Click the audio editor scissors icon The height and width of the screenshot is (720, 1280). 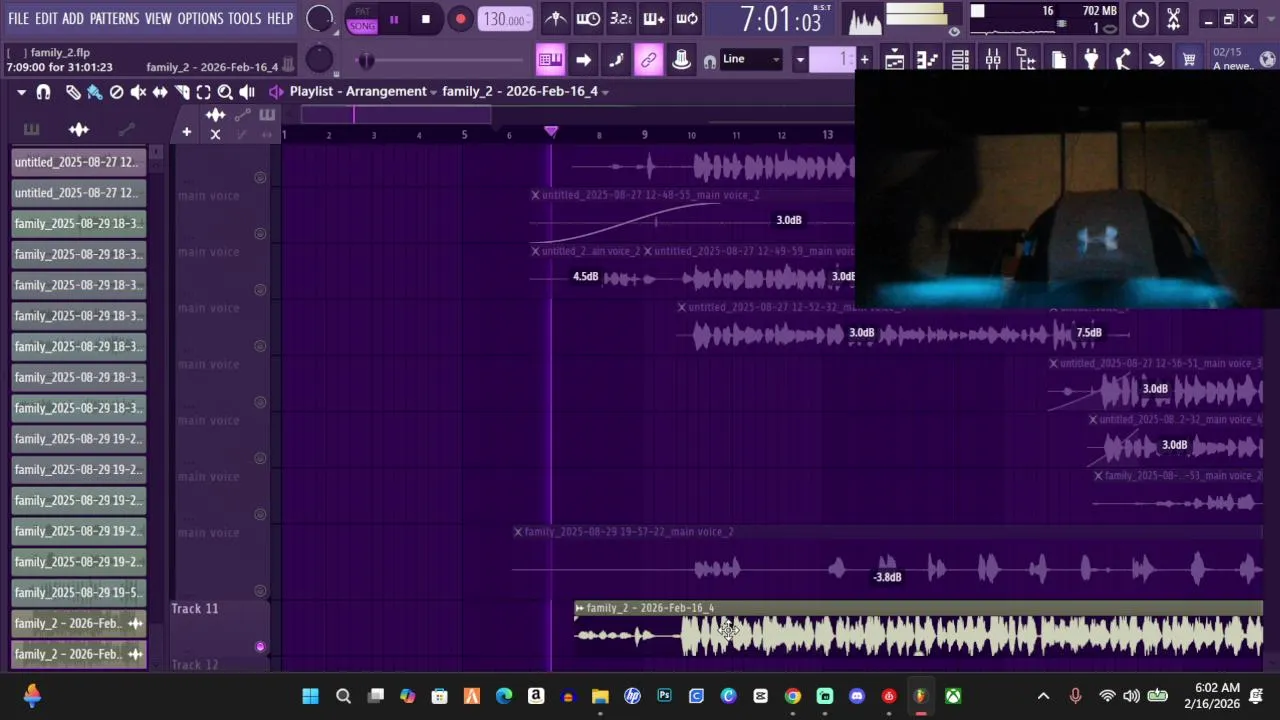pyautogui.click(x=1173, y=19)
